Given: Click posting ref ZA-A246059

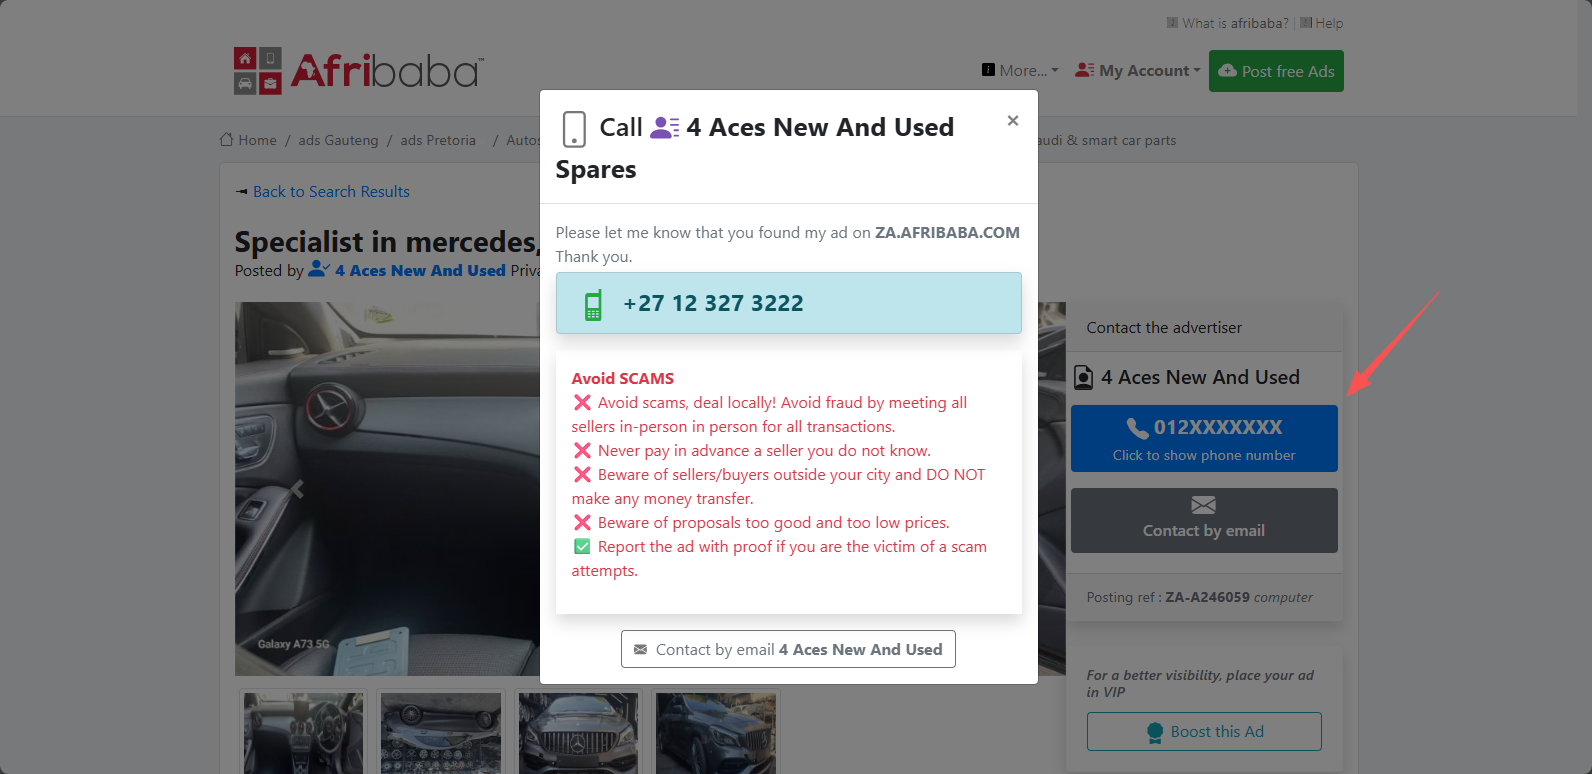Looking at the screenshot, I should 1207,597.
